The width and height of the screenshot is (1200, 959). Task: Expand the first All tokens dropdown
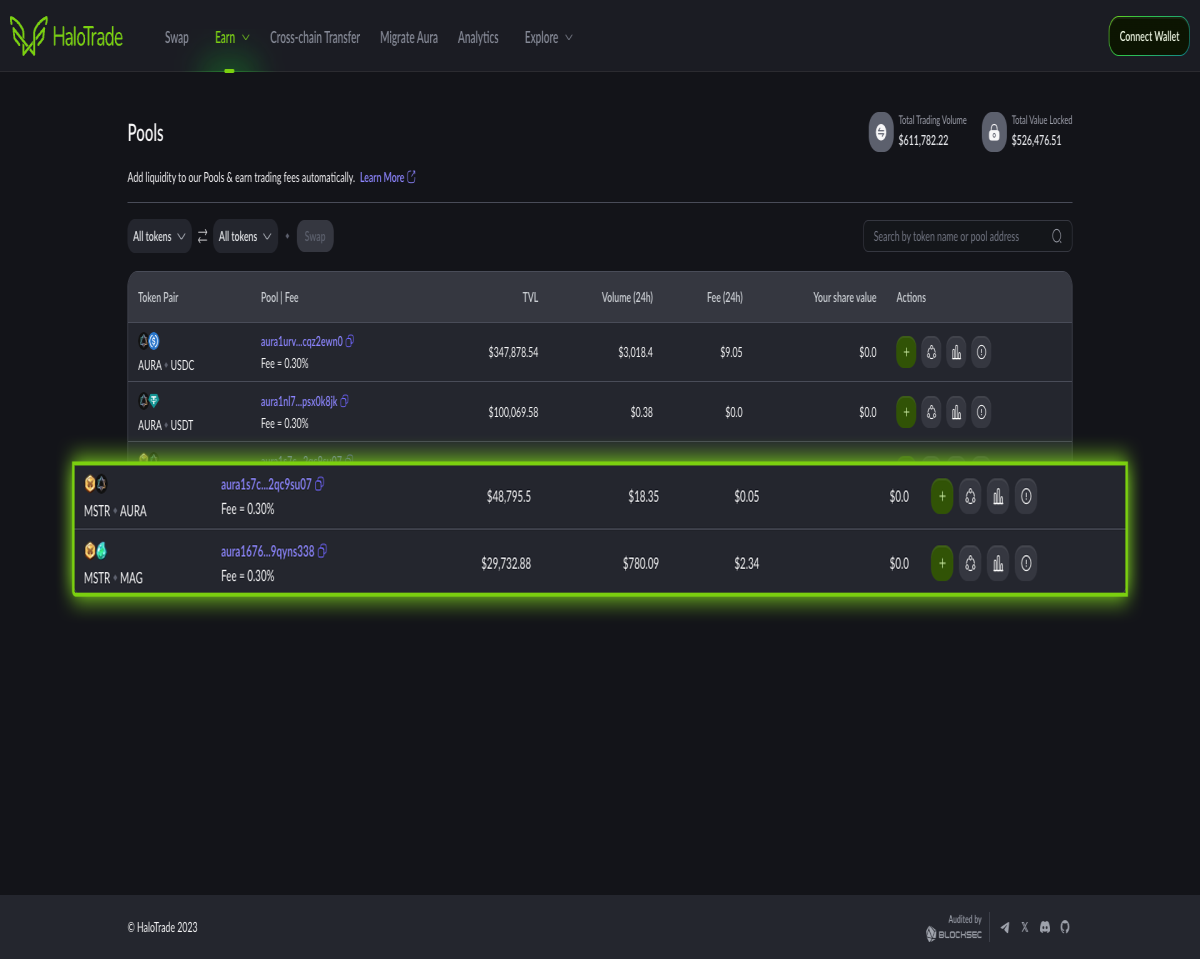click(x=159, y=237)
